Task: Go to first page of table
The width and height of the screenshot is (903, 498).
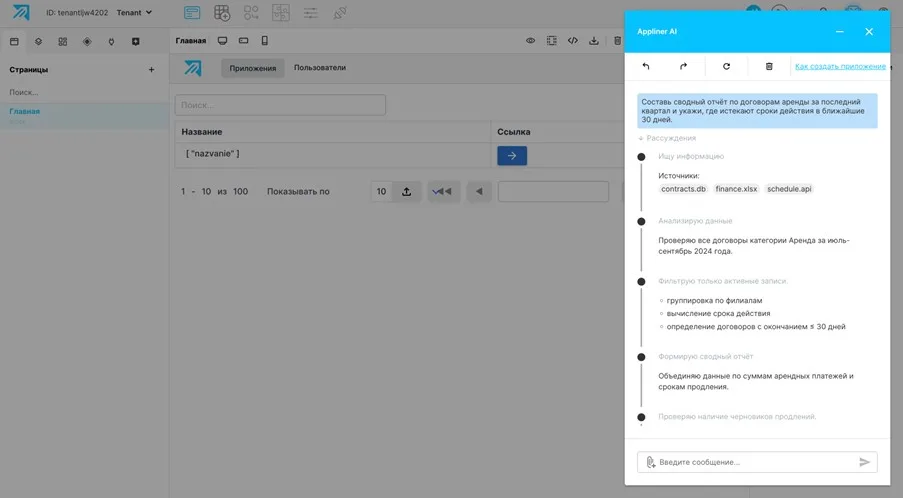Action: [x=442, y=192]
